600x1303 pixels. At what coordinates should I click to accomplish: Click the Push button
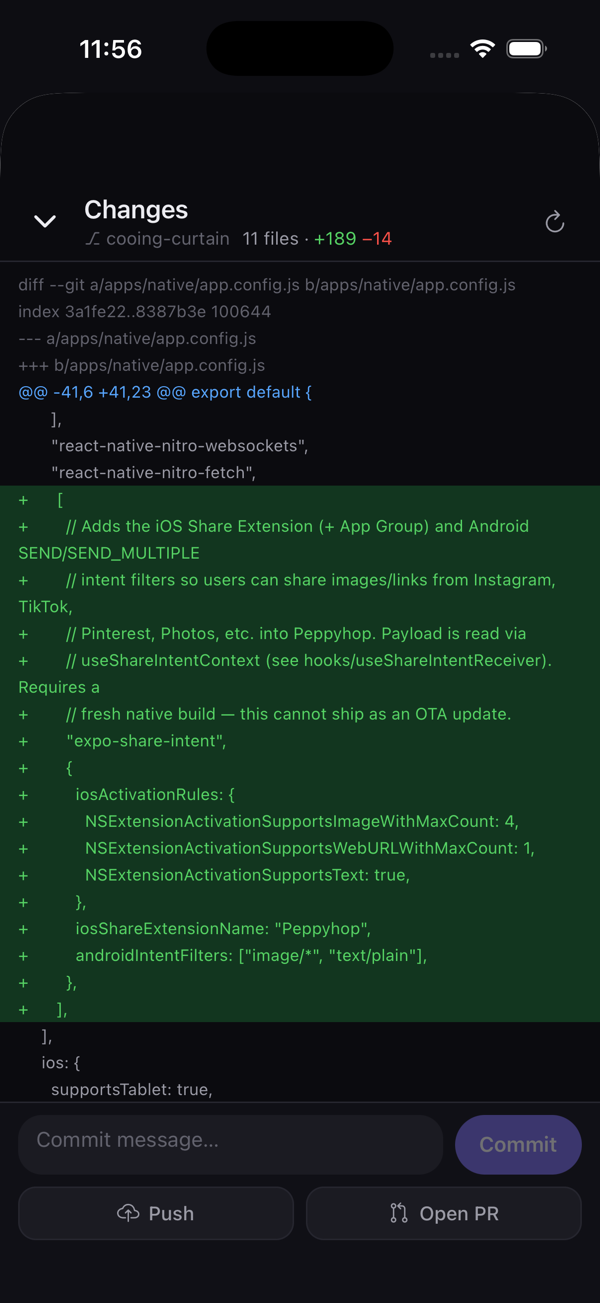pos(156,1213)
